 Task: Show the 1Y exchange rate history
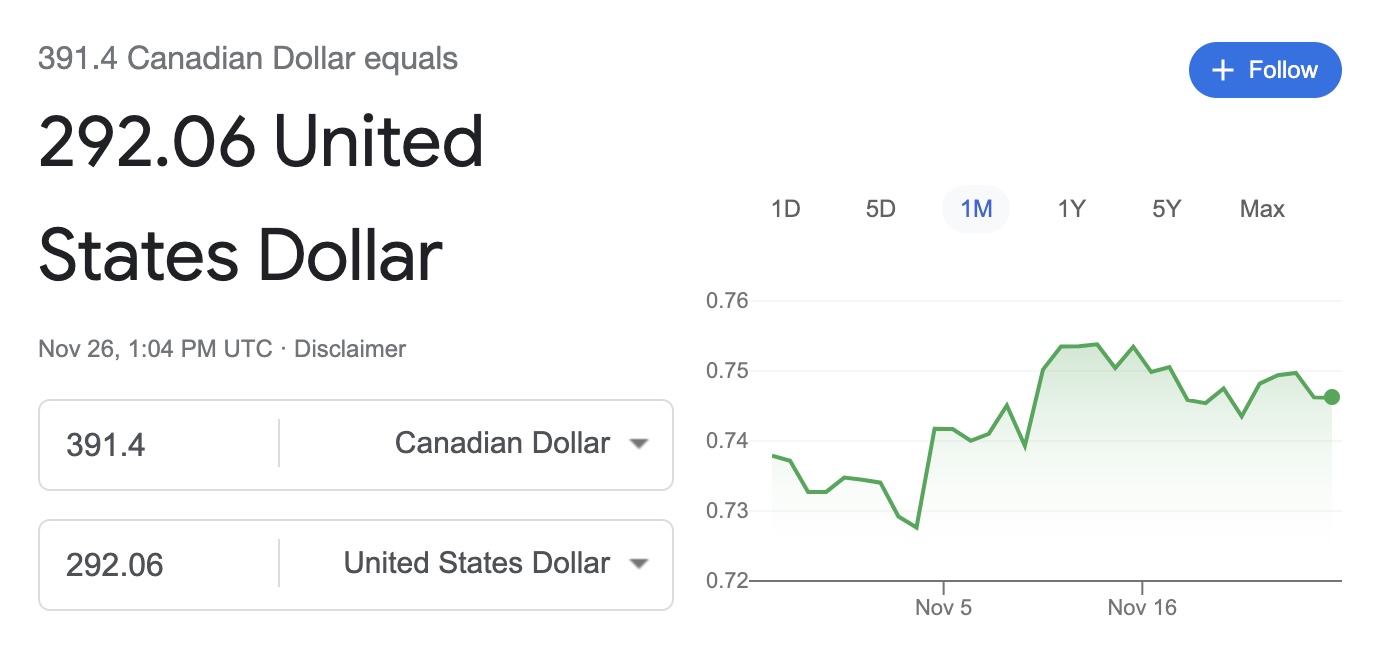(x=1071, y=209)
